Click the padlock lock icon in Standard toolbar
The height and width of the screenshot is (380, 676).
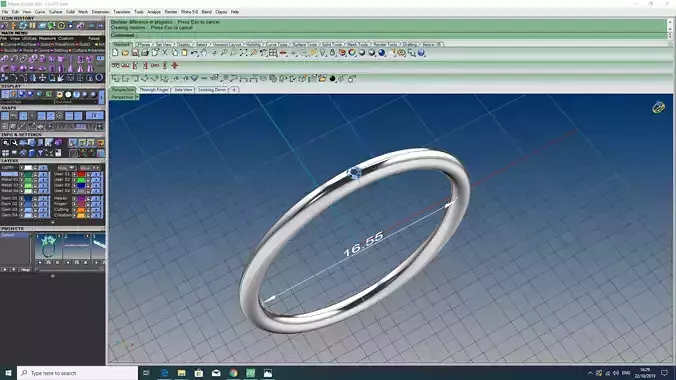(332, 53)
